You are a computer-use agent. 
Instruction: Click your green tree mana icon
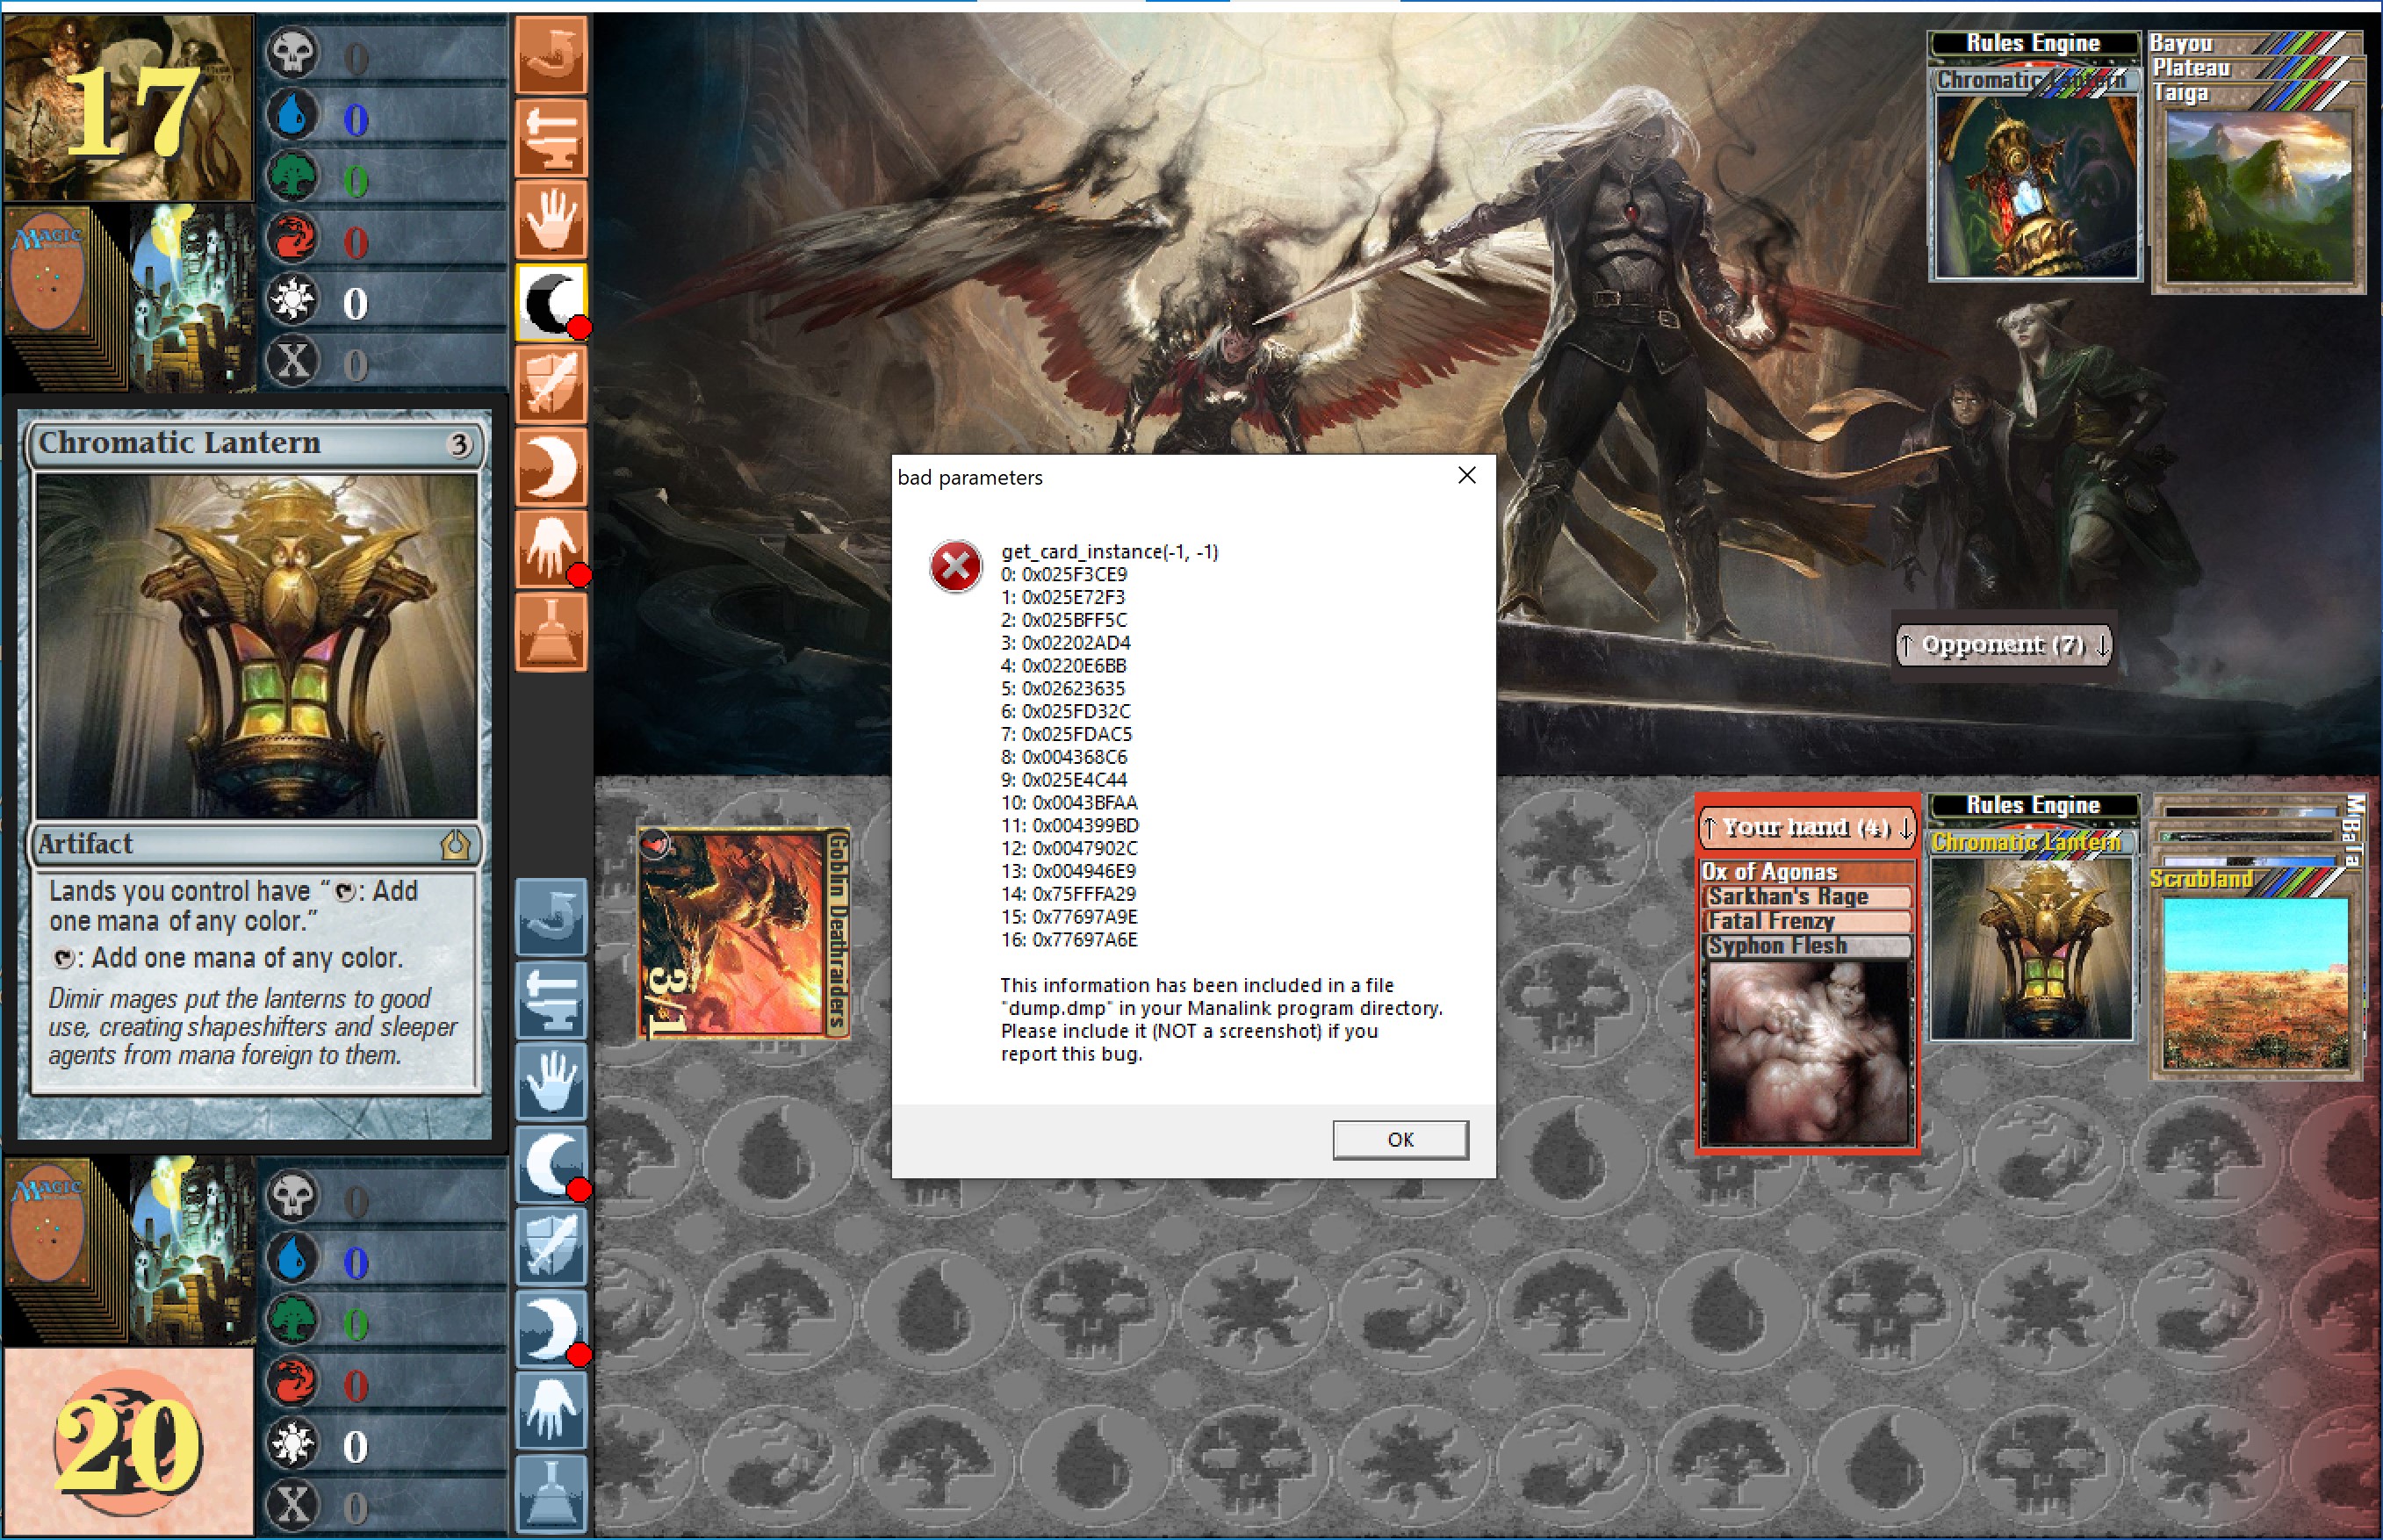(x=292, y=1320)
